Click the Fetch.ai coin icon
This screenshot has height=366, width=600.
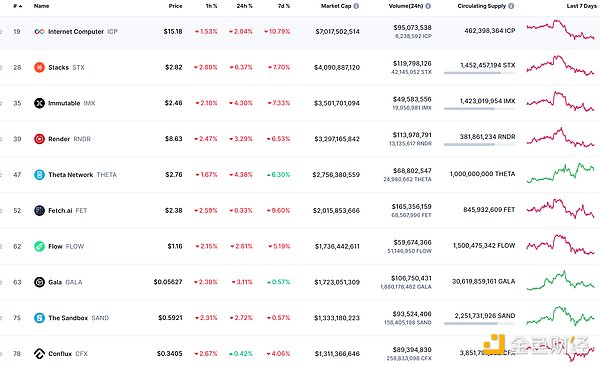39,211
